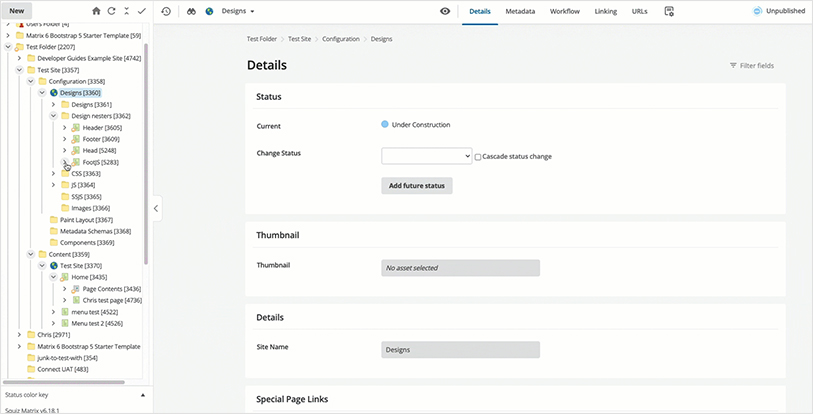Collapse the Test Folder [2207] branch
813x414 pixels.
click(x=8, y=47)
